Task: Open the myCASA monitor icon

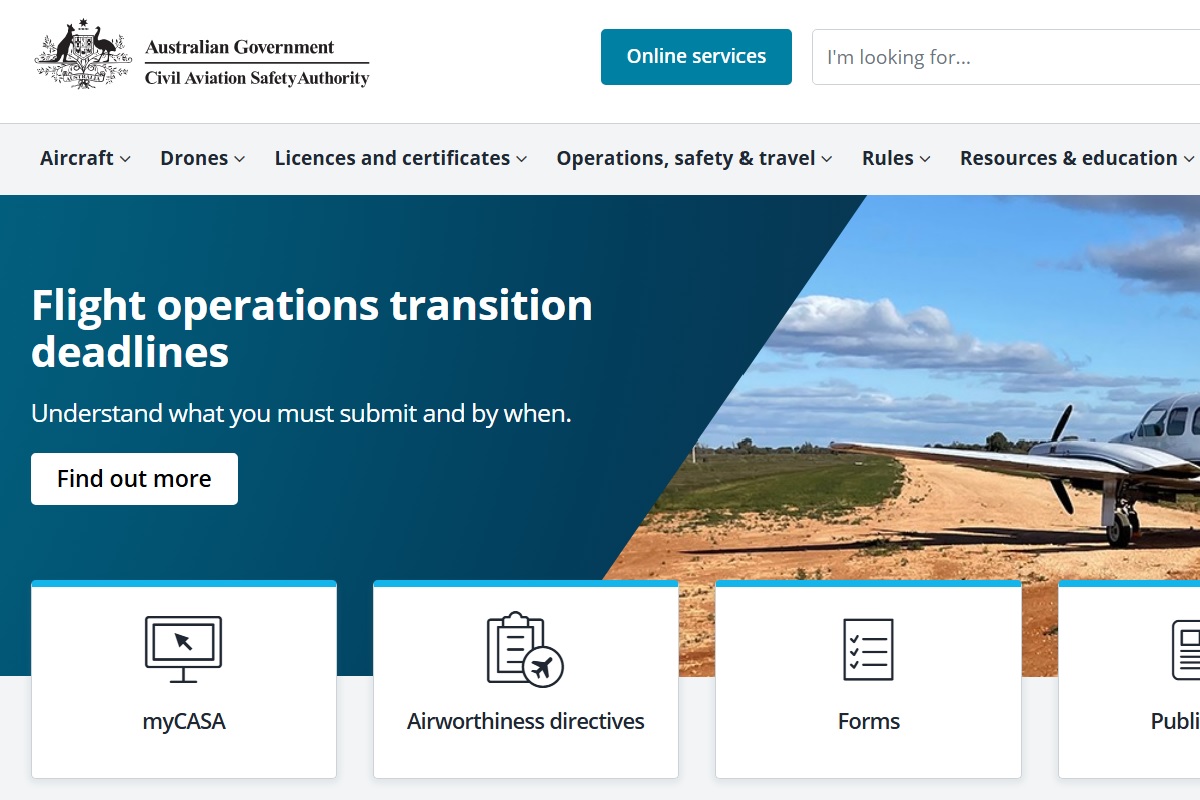Action: click(184, 650)
